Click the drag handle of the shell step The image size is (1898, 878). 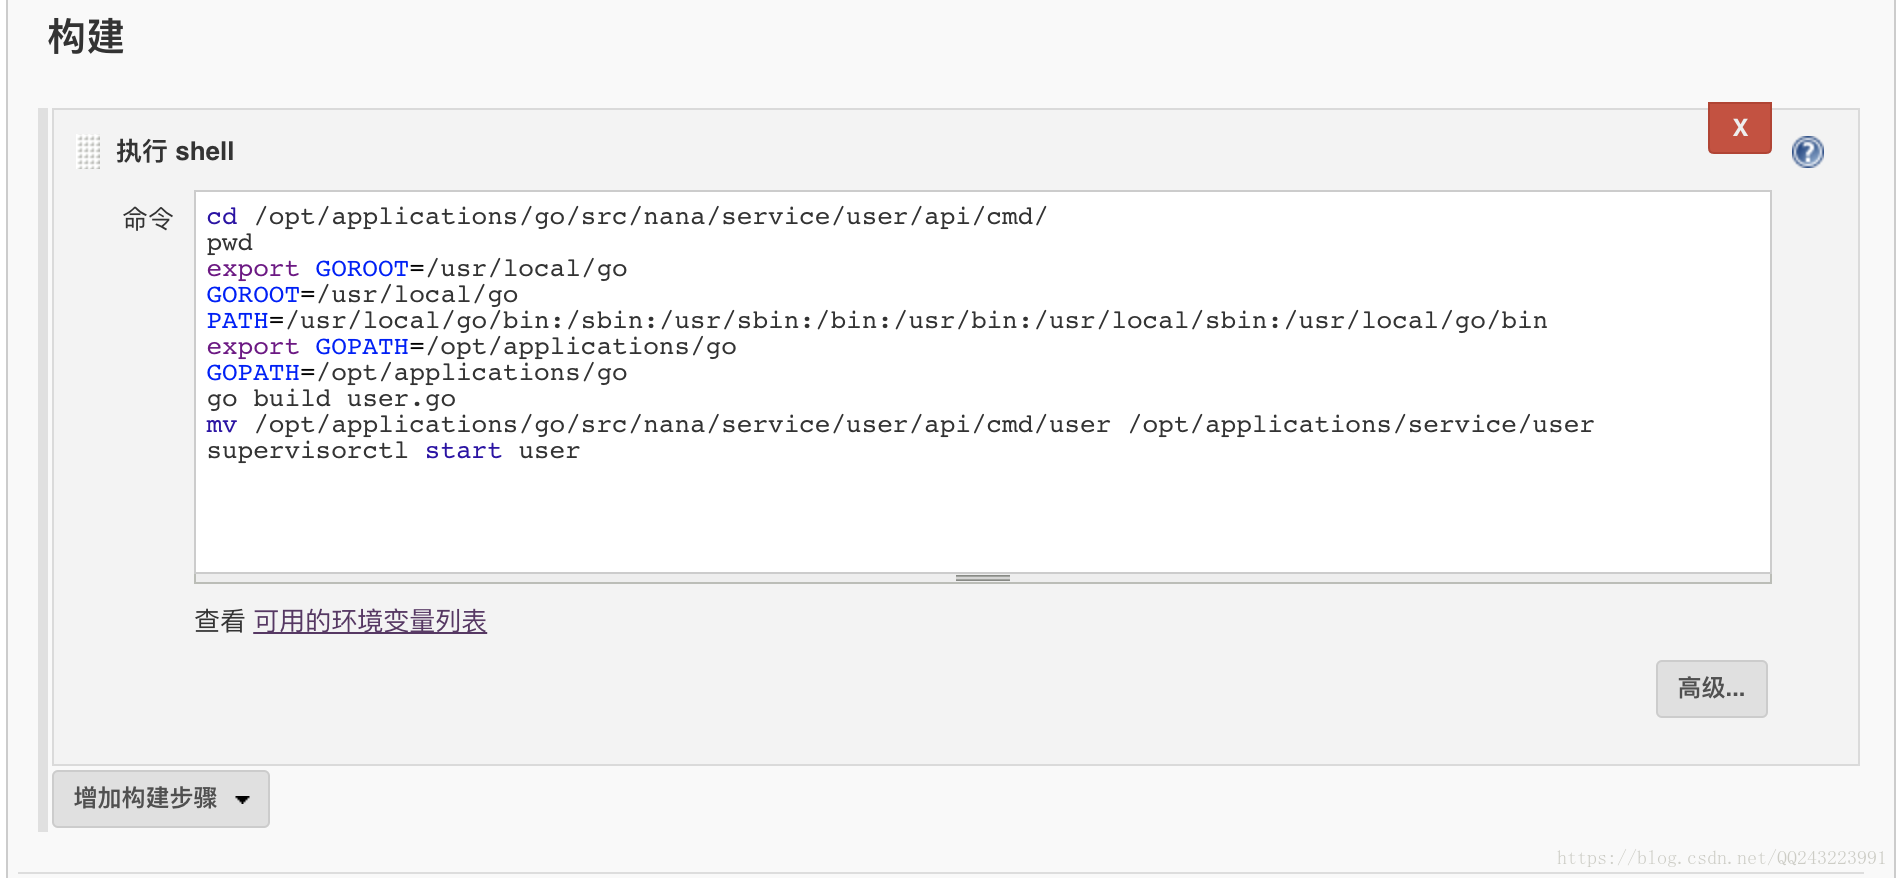point(89,152)
